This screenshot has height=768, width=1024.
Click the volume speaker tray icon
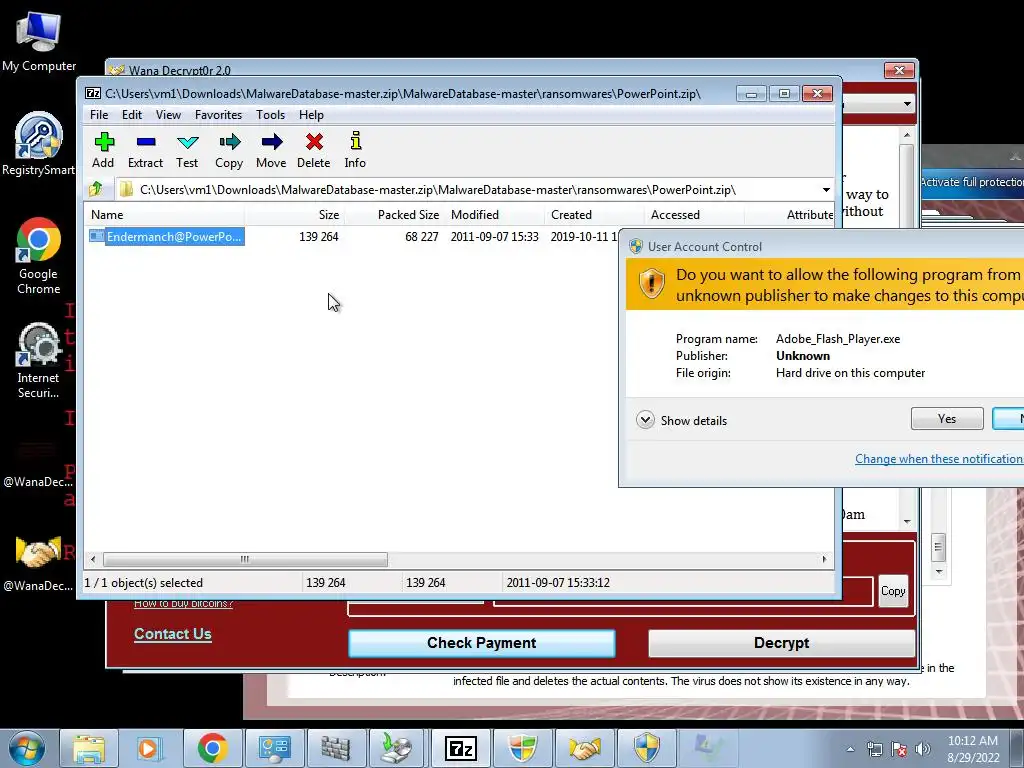point(923,749)
